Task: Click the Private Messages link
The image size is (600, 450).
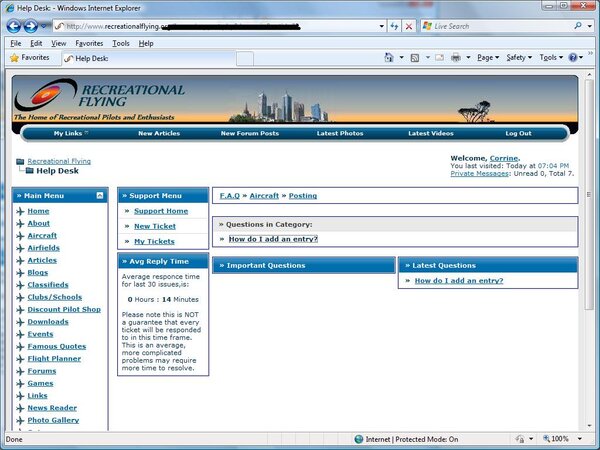Action: click(480, 173)
